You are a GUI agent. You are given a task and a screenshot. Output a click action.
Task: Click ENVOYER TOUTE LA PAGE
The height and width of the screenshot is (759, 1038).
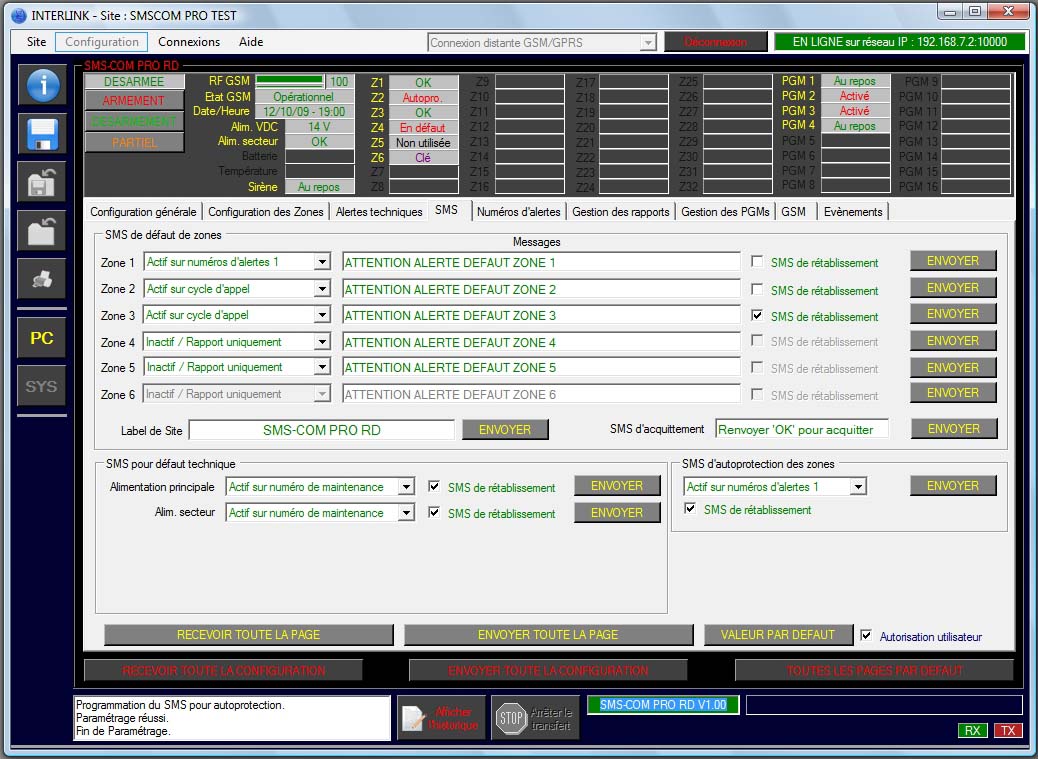click(x=548, y=635)
